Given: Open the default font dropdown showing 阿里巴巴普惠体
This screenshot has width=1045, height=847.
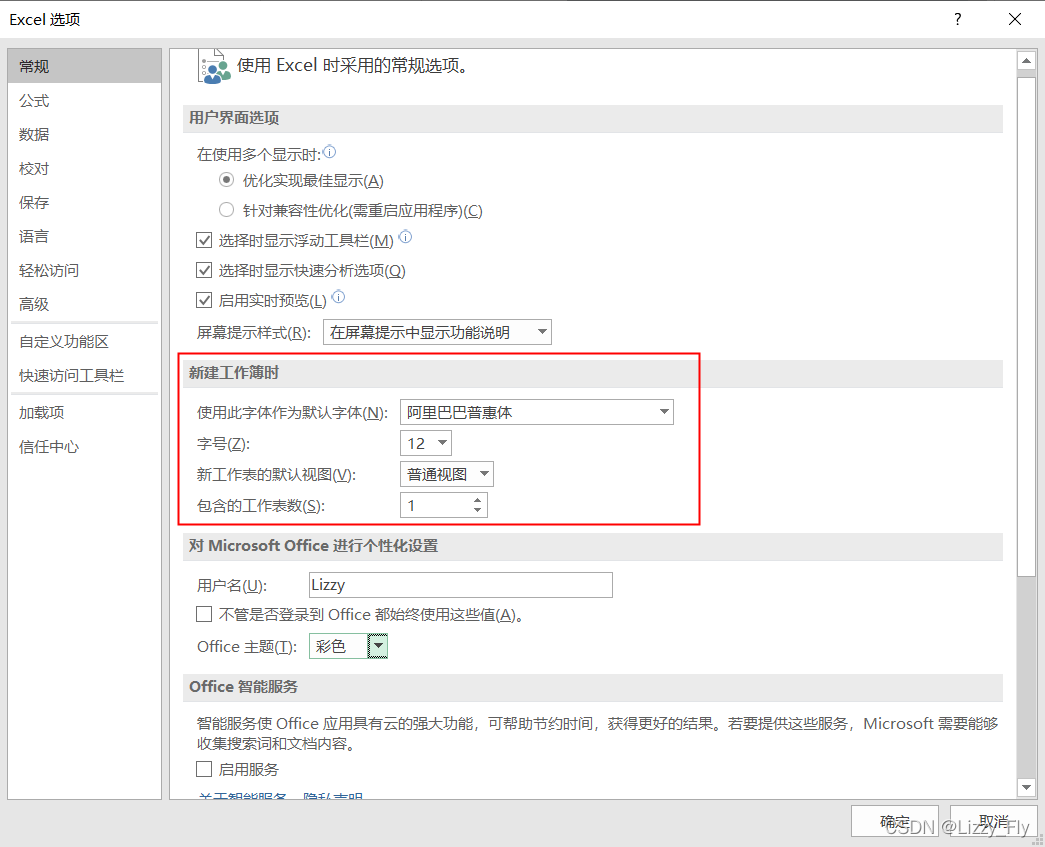Looking at the screenshot, I should 663,411.
